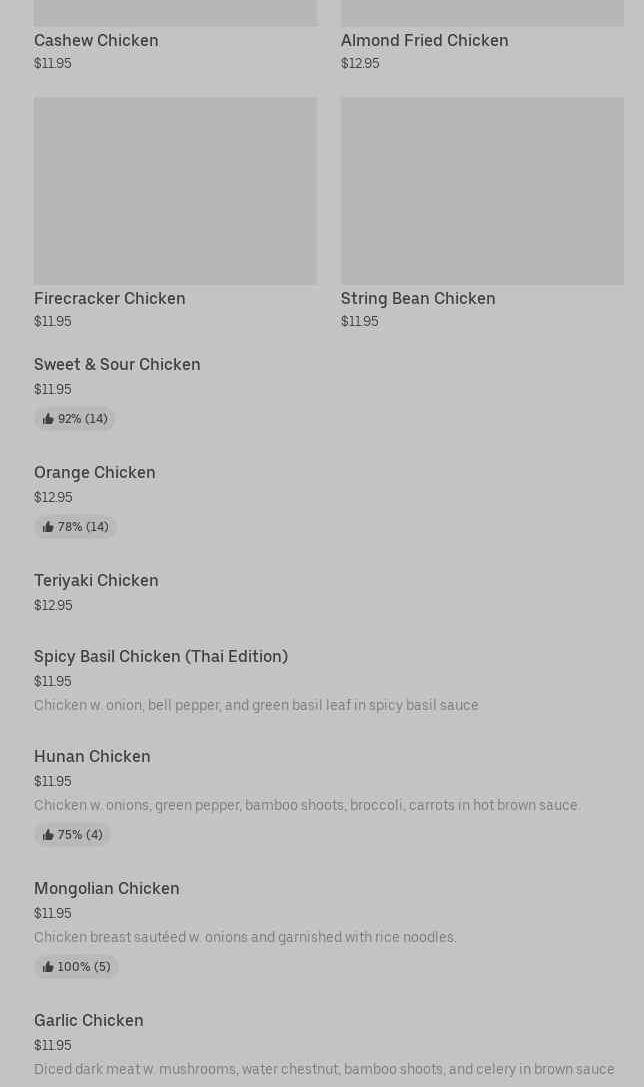The height and width of the screenshot is (1087, 644).
Task: Open the Almond Fried Chicken item
Action: pyautogui.click(x=424, y=40)
